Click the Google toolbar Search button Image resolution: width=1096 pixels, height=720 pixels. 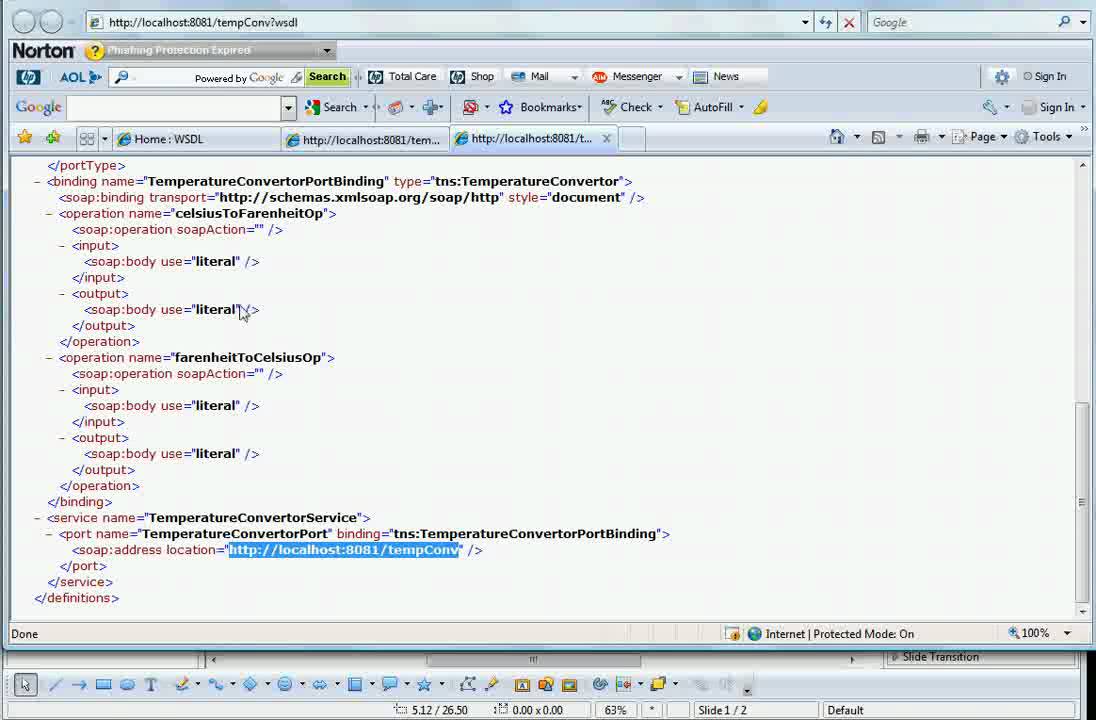[331, 107]
